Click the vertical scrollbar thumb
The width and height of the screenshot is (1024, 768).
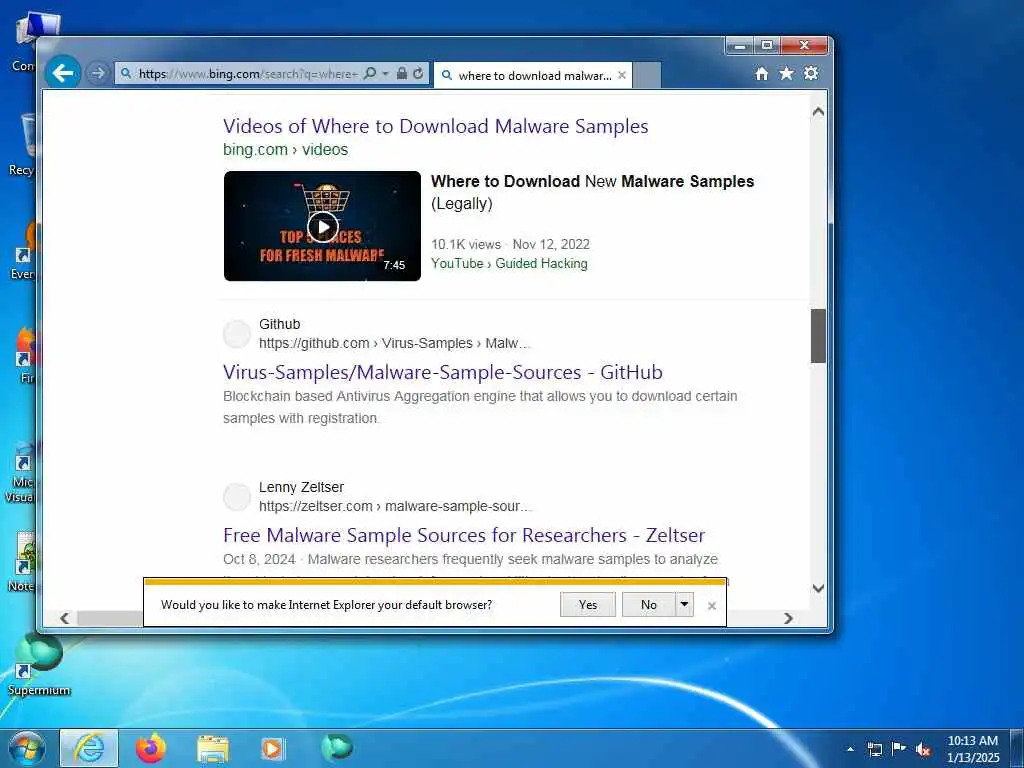(x=818, y=336)
